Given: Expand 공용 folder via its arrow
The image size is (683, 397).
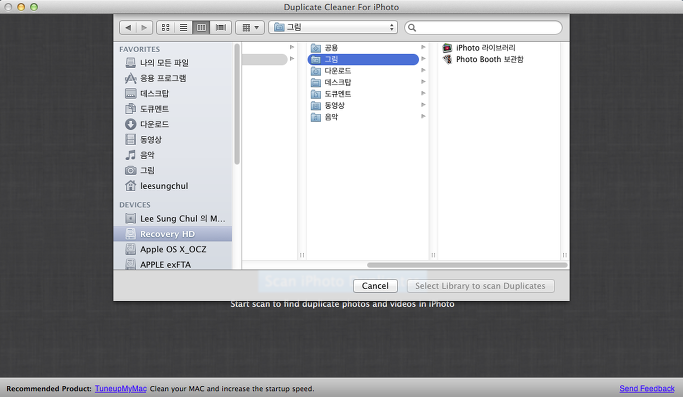Looking at the screenshot, I should point(423,47).
